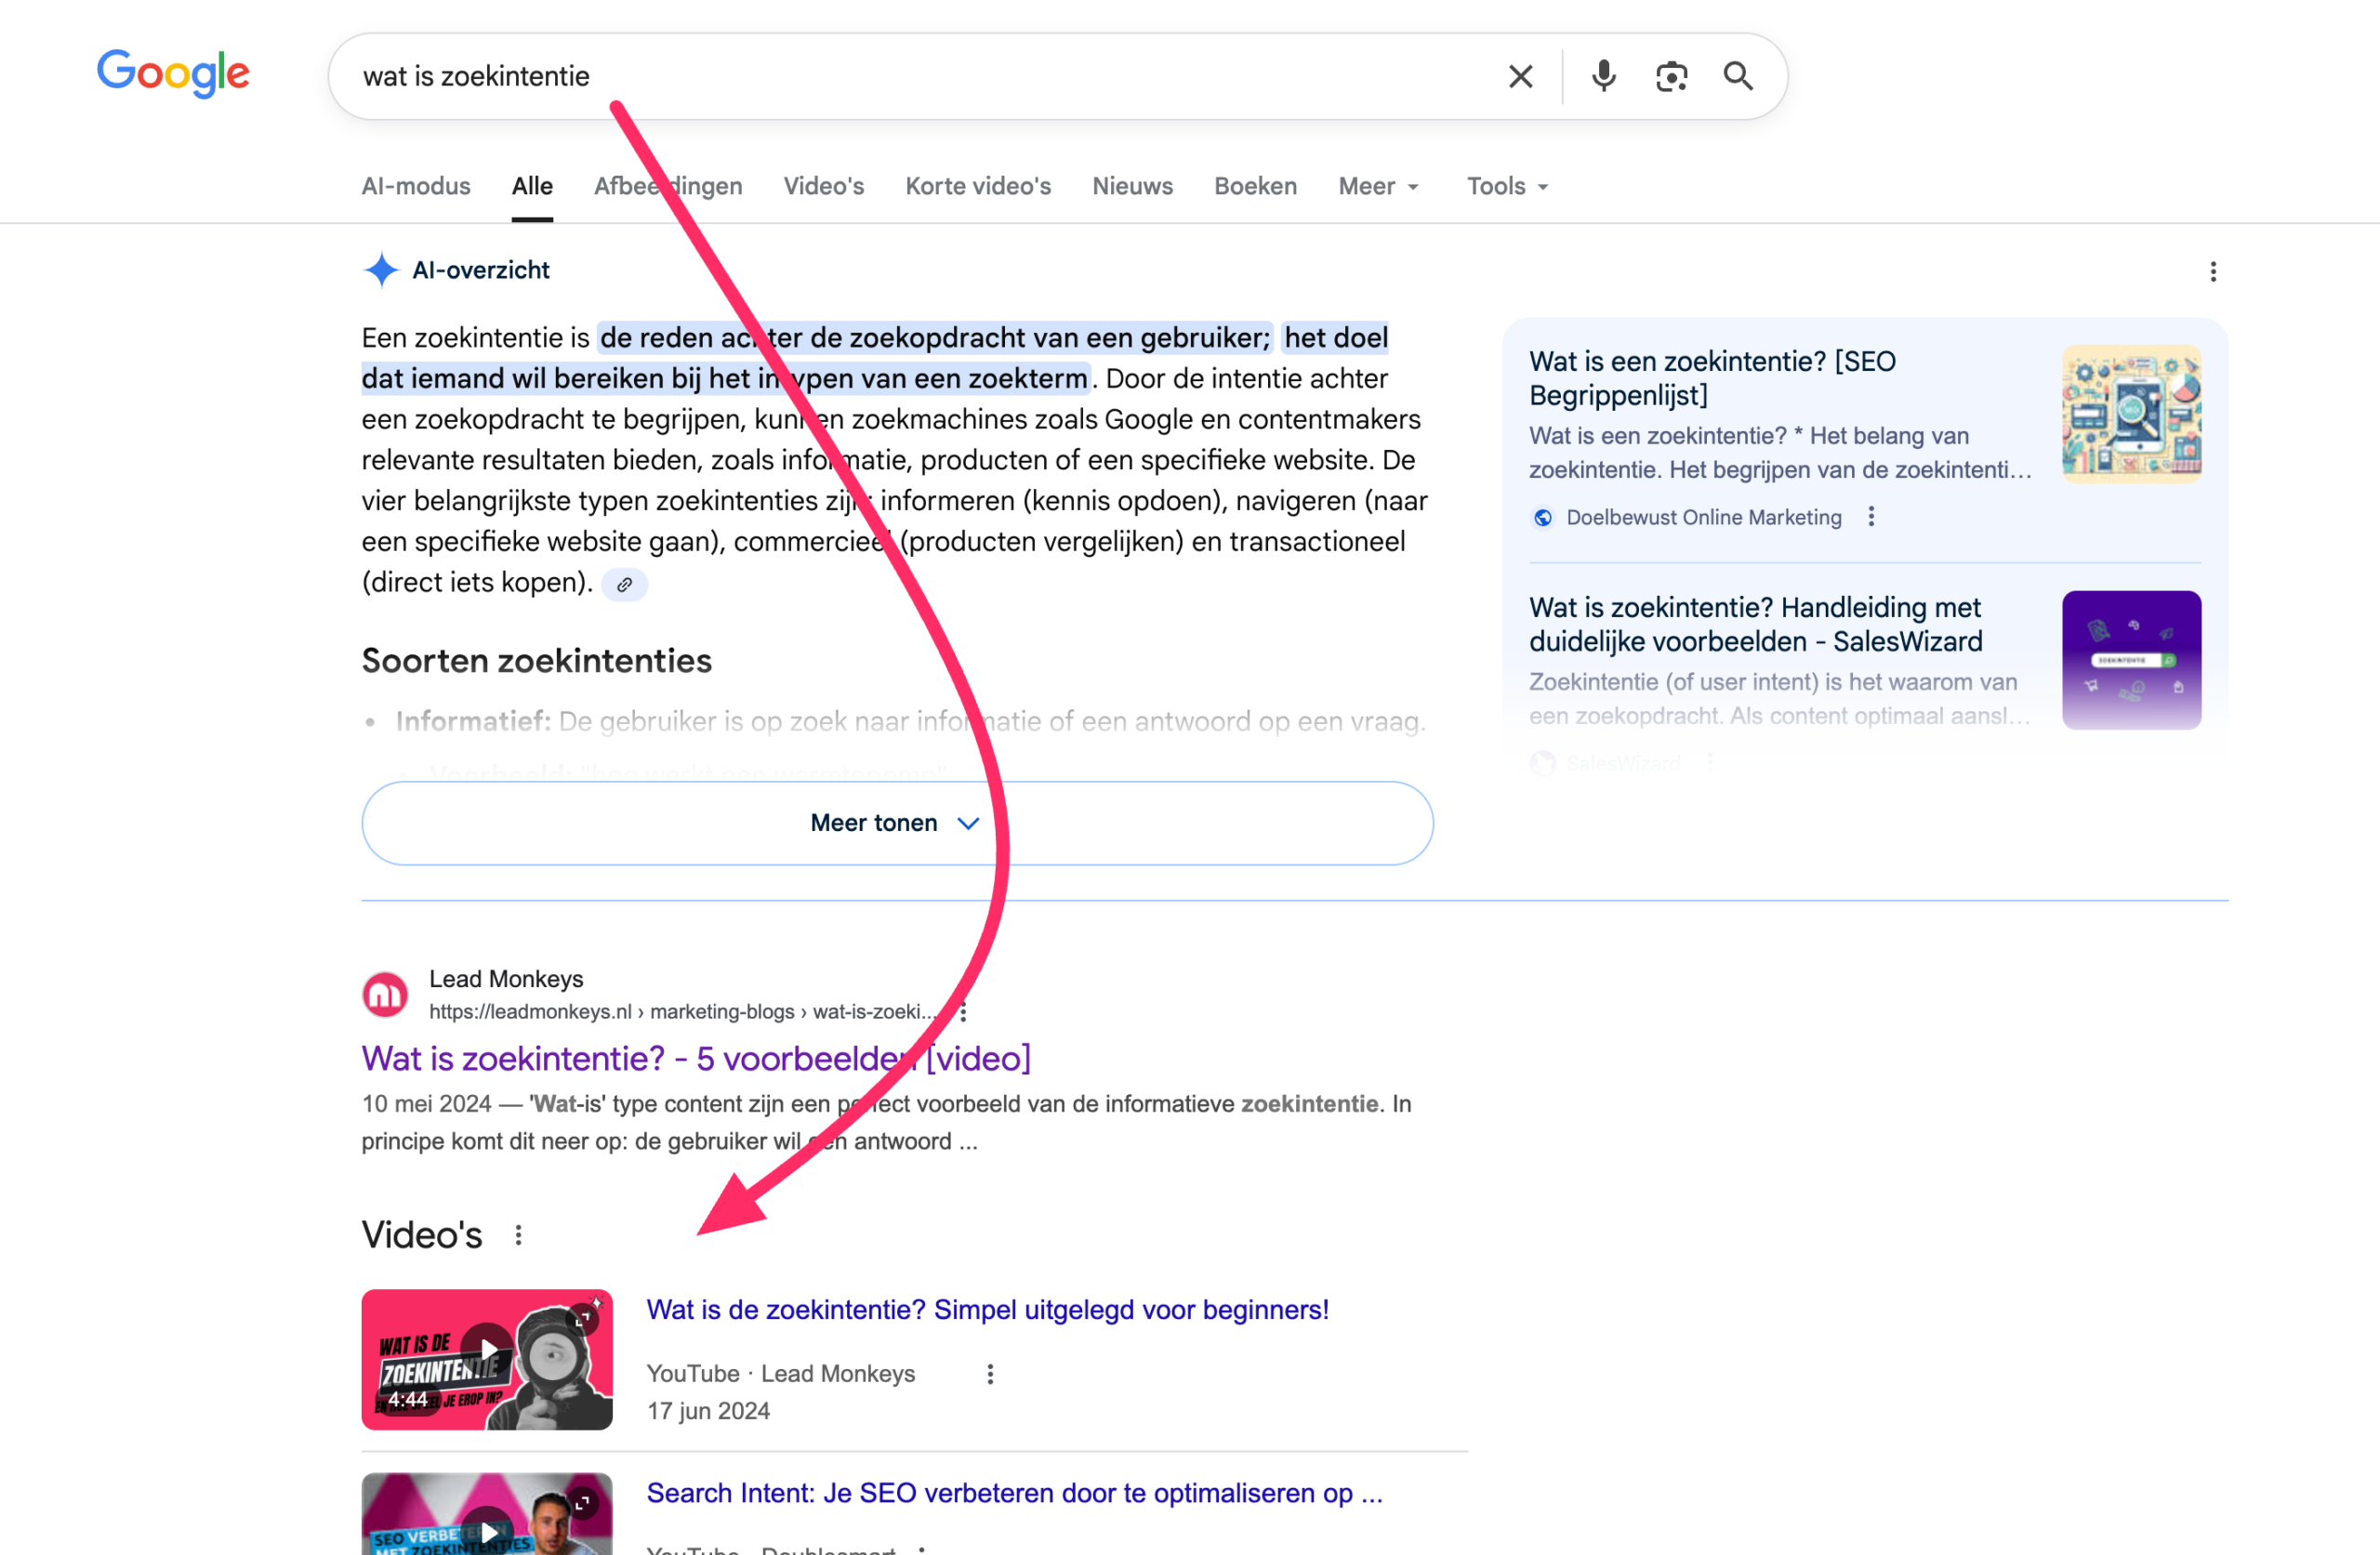Open the three-dot menu next to Video's heading
The image size is (2380, 1555).
click(x=519, y=1235)
